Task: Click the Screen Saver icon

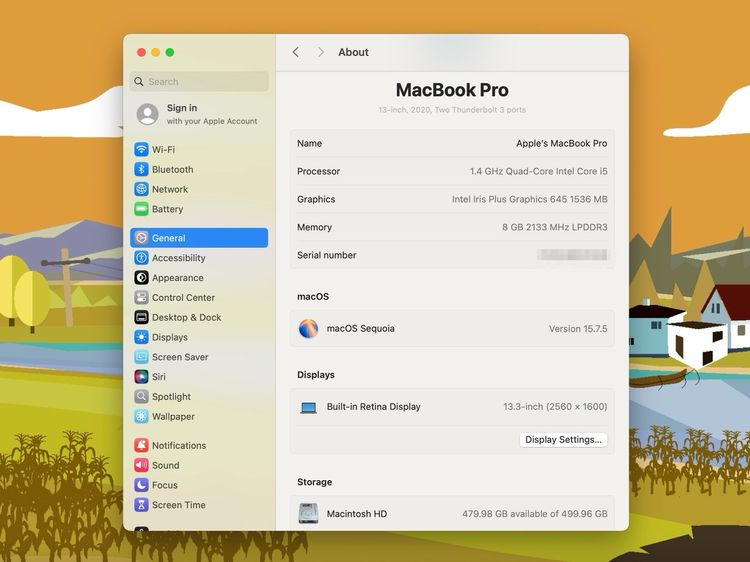Action: pos(141,357)
